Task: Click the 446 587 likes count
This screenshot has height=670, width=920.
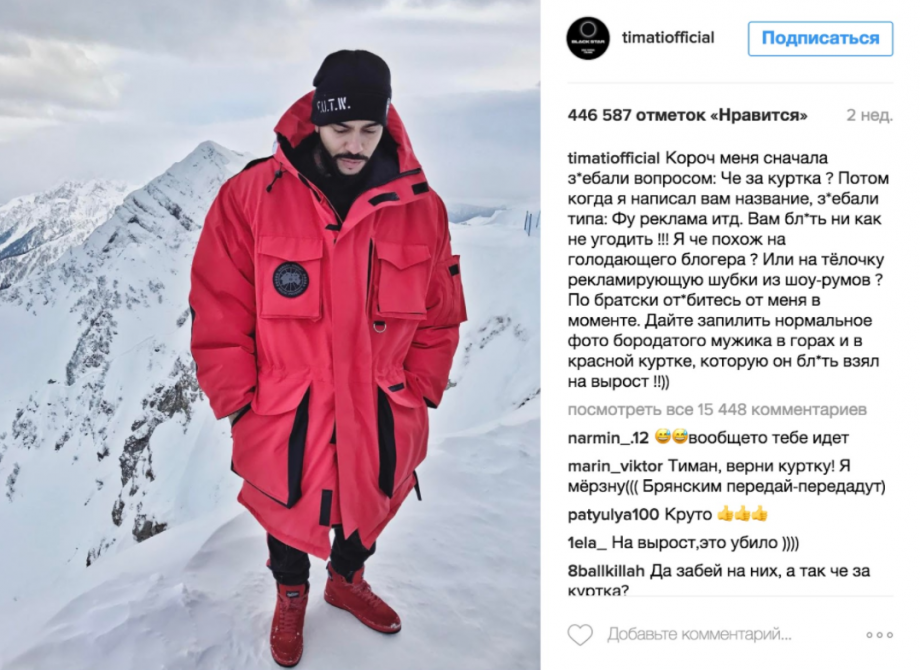Action: [687, 115]
